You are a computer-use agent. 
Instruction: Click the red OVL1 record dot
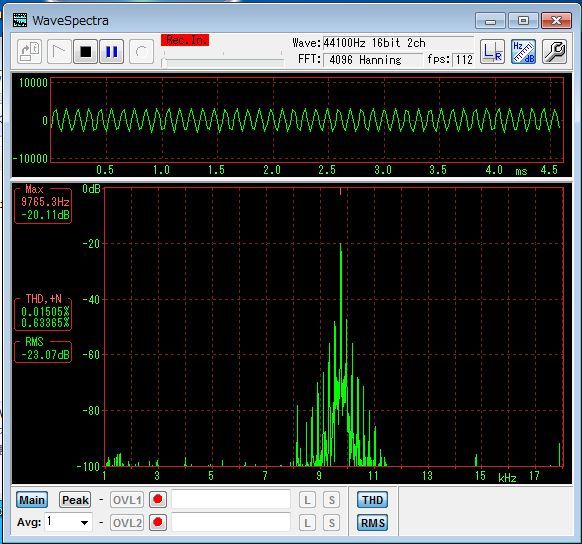[x=158, y=499]
